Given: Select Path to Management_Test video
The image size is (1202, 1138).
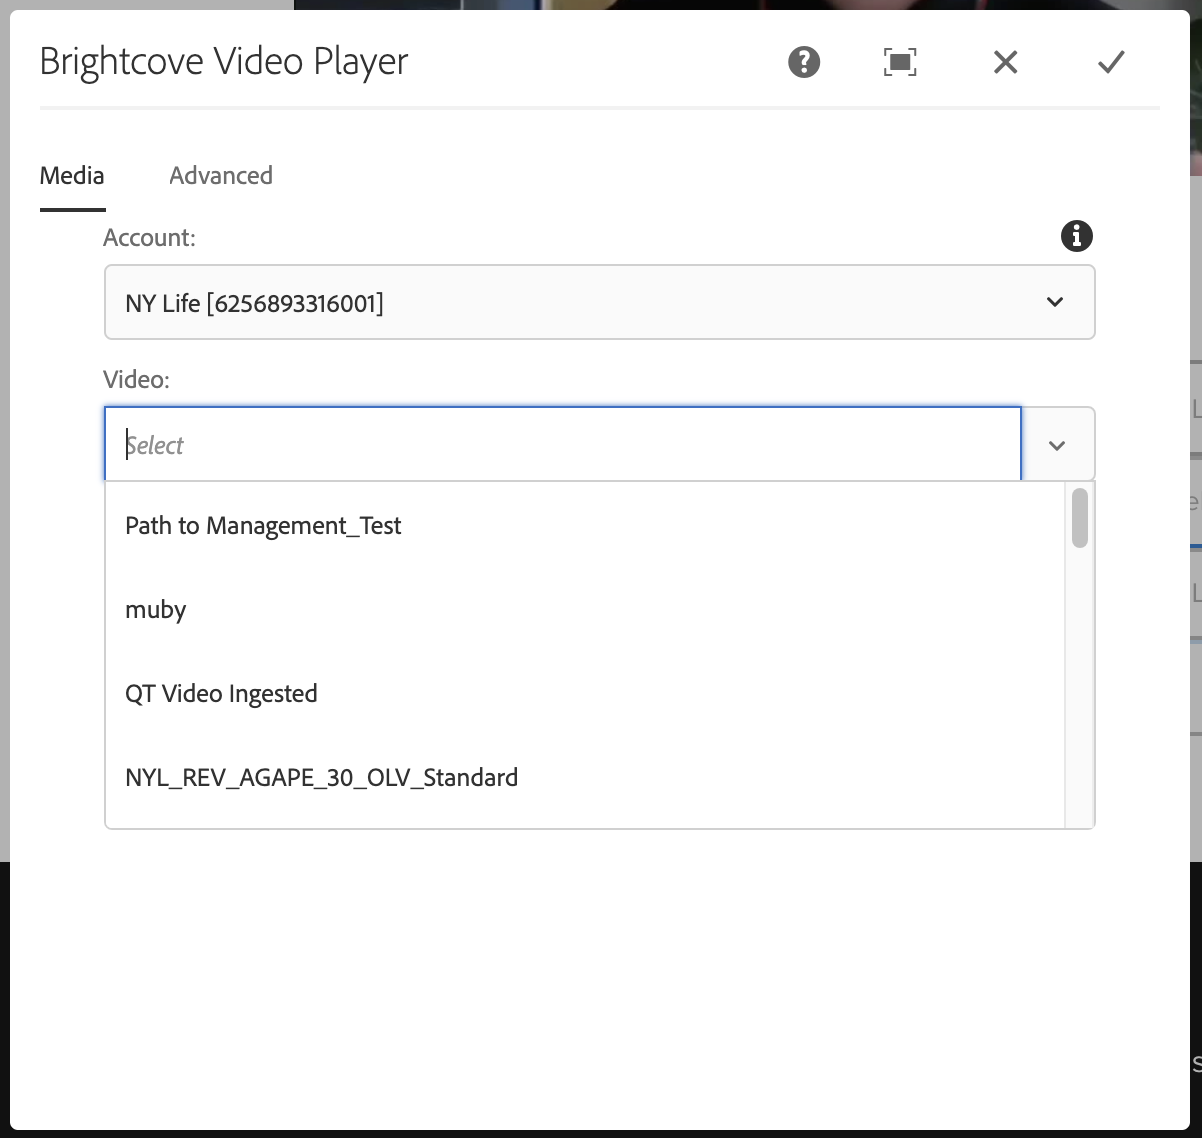Looking at the screenshot, I should pos(263,525).
